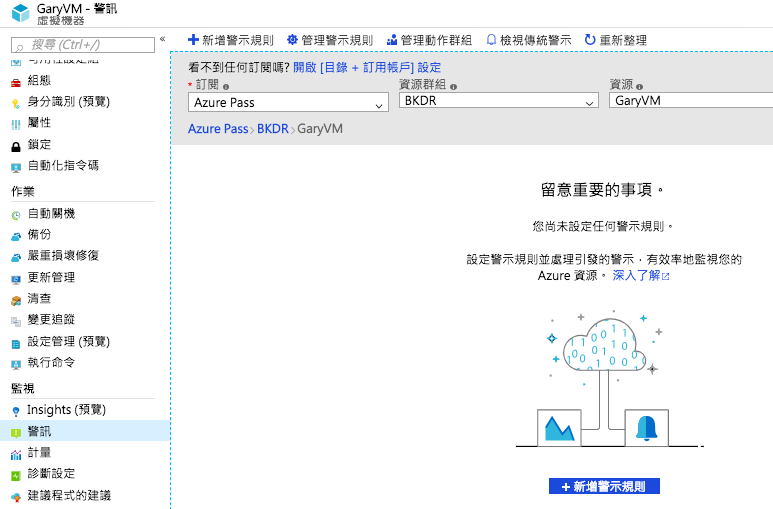Viewport: 773px width, 509px height.
Task: Click the list icon beside 設定管理 (預覽)
Action: 16,344
